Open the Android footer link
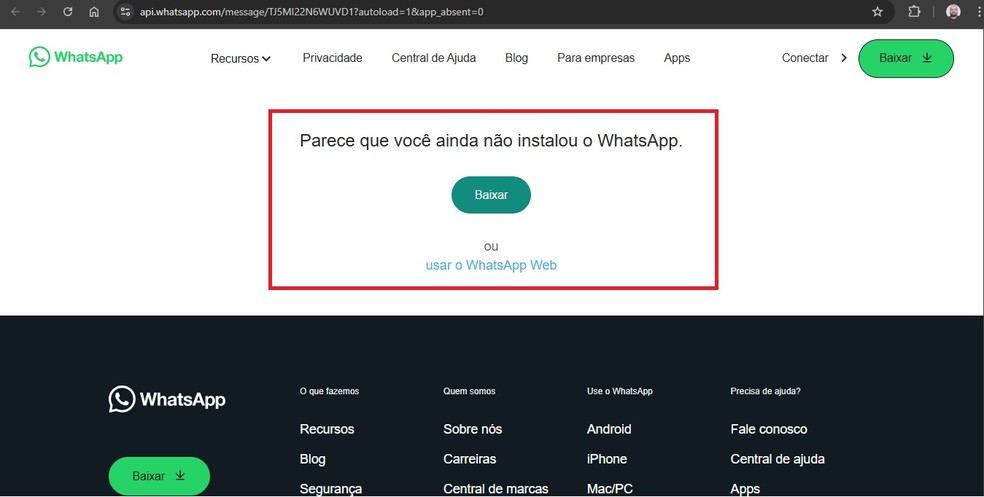The image size is (984, 497). point(609,429)
